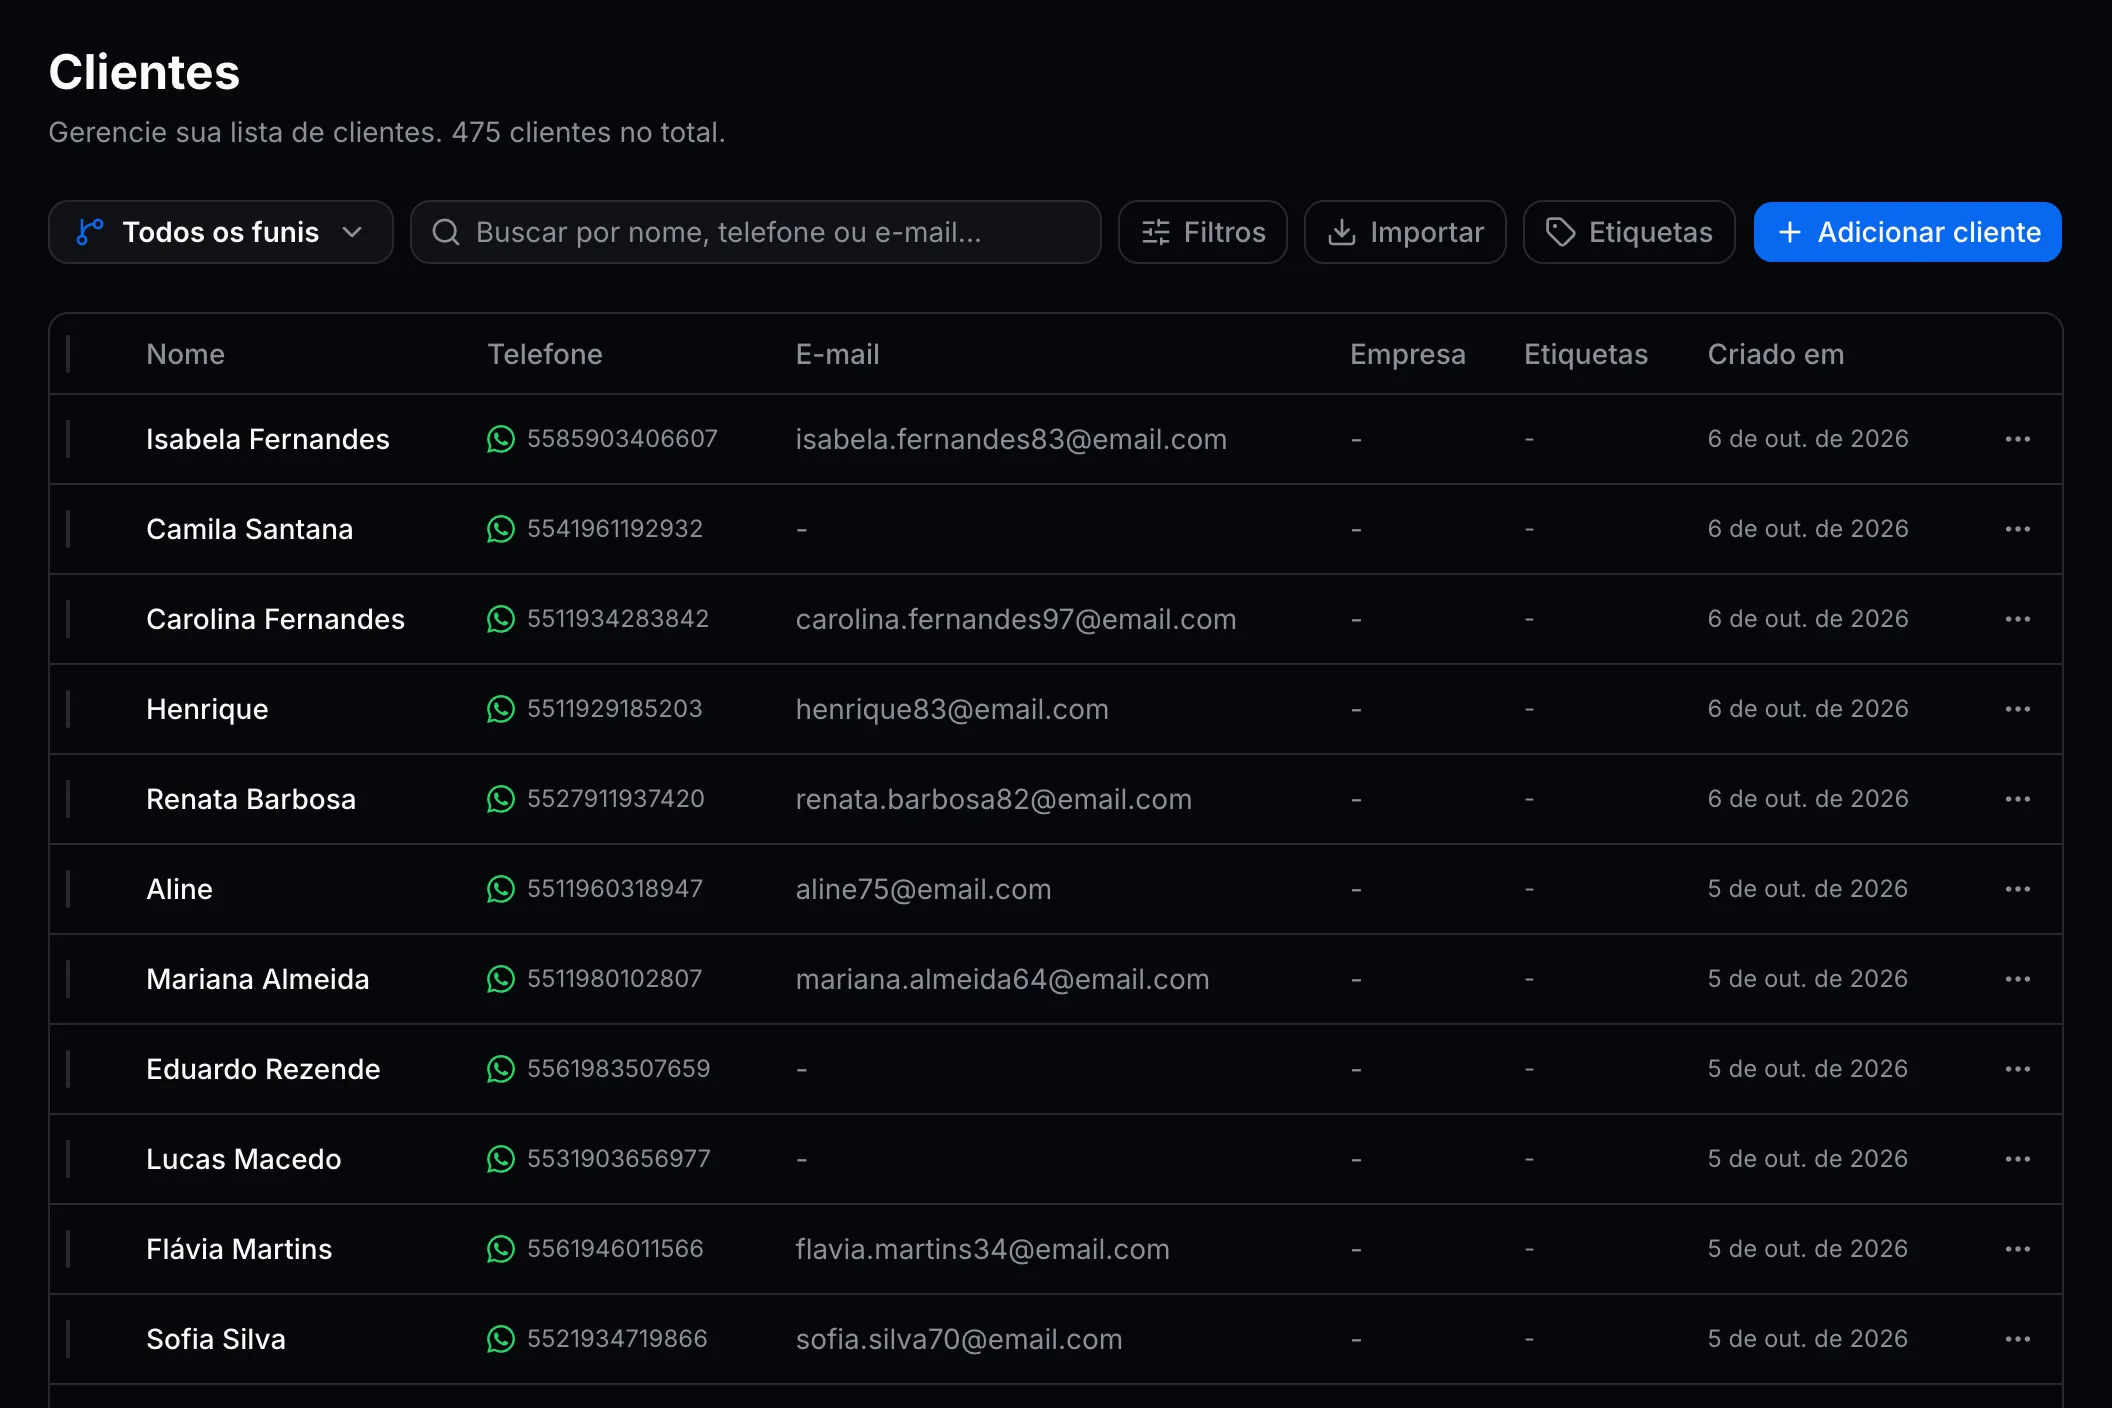Click the WhatsApp icon beside Sofia Silva's number
Viewport: 2112px width, 1408px height.
[x=500, y=1339]
